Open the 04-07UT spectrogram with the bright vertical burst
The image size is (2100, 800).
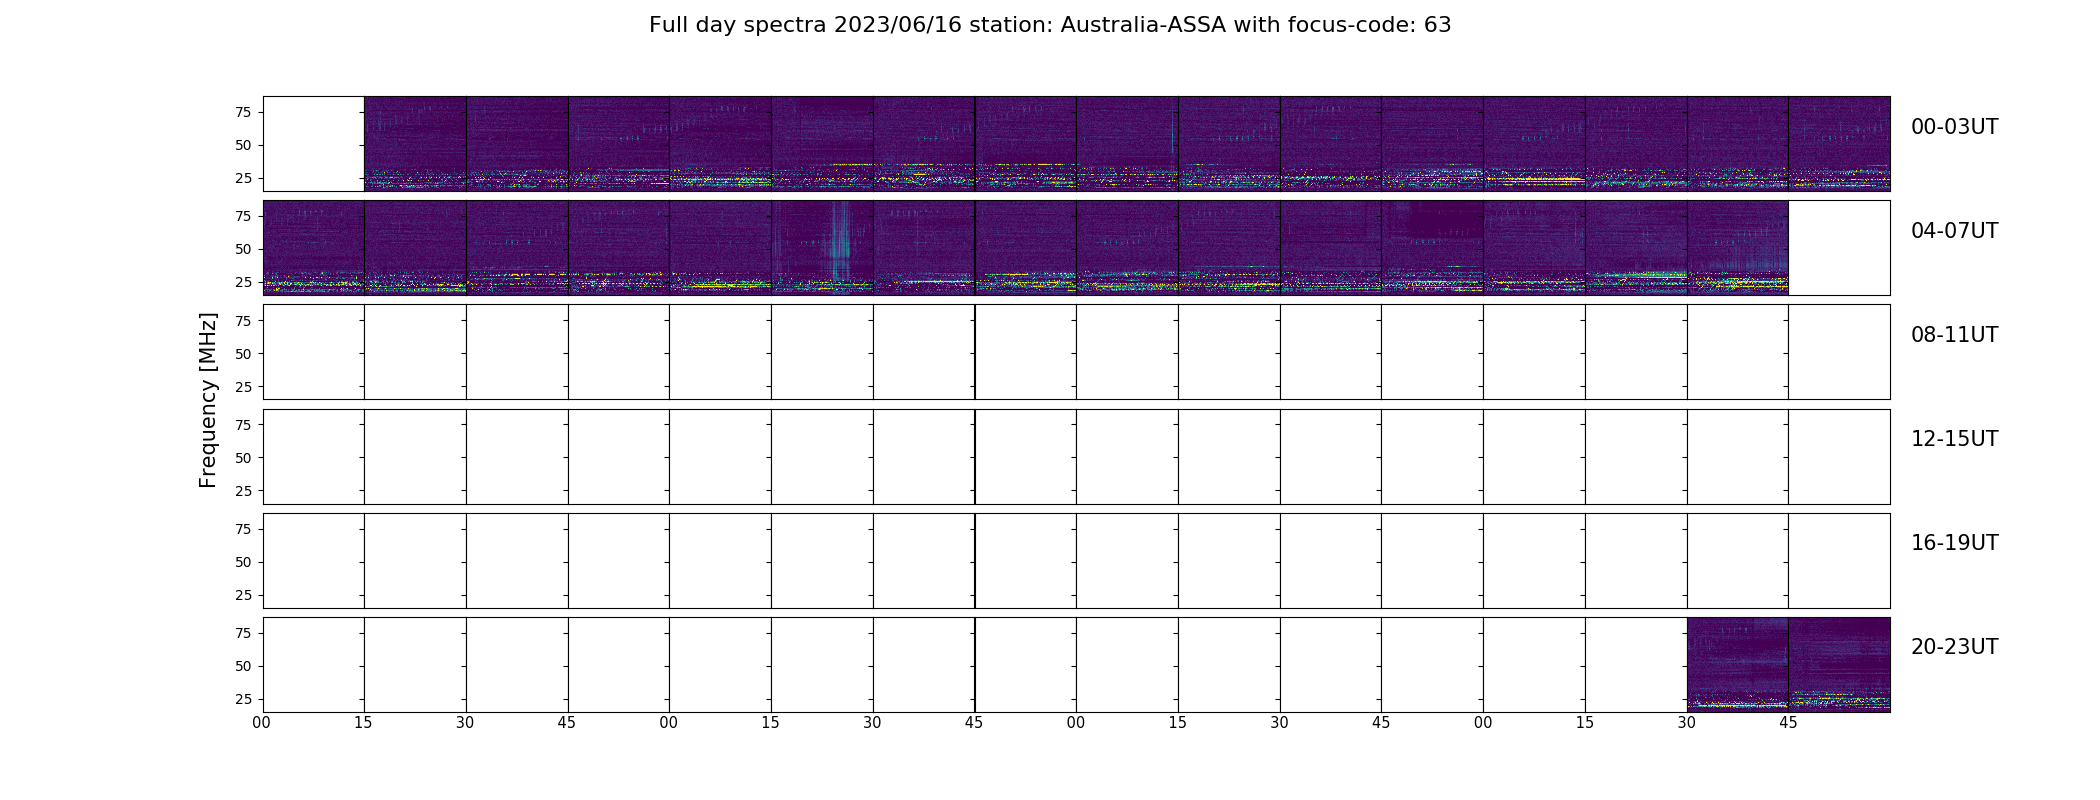click(822, 247)
